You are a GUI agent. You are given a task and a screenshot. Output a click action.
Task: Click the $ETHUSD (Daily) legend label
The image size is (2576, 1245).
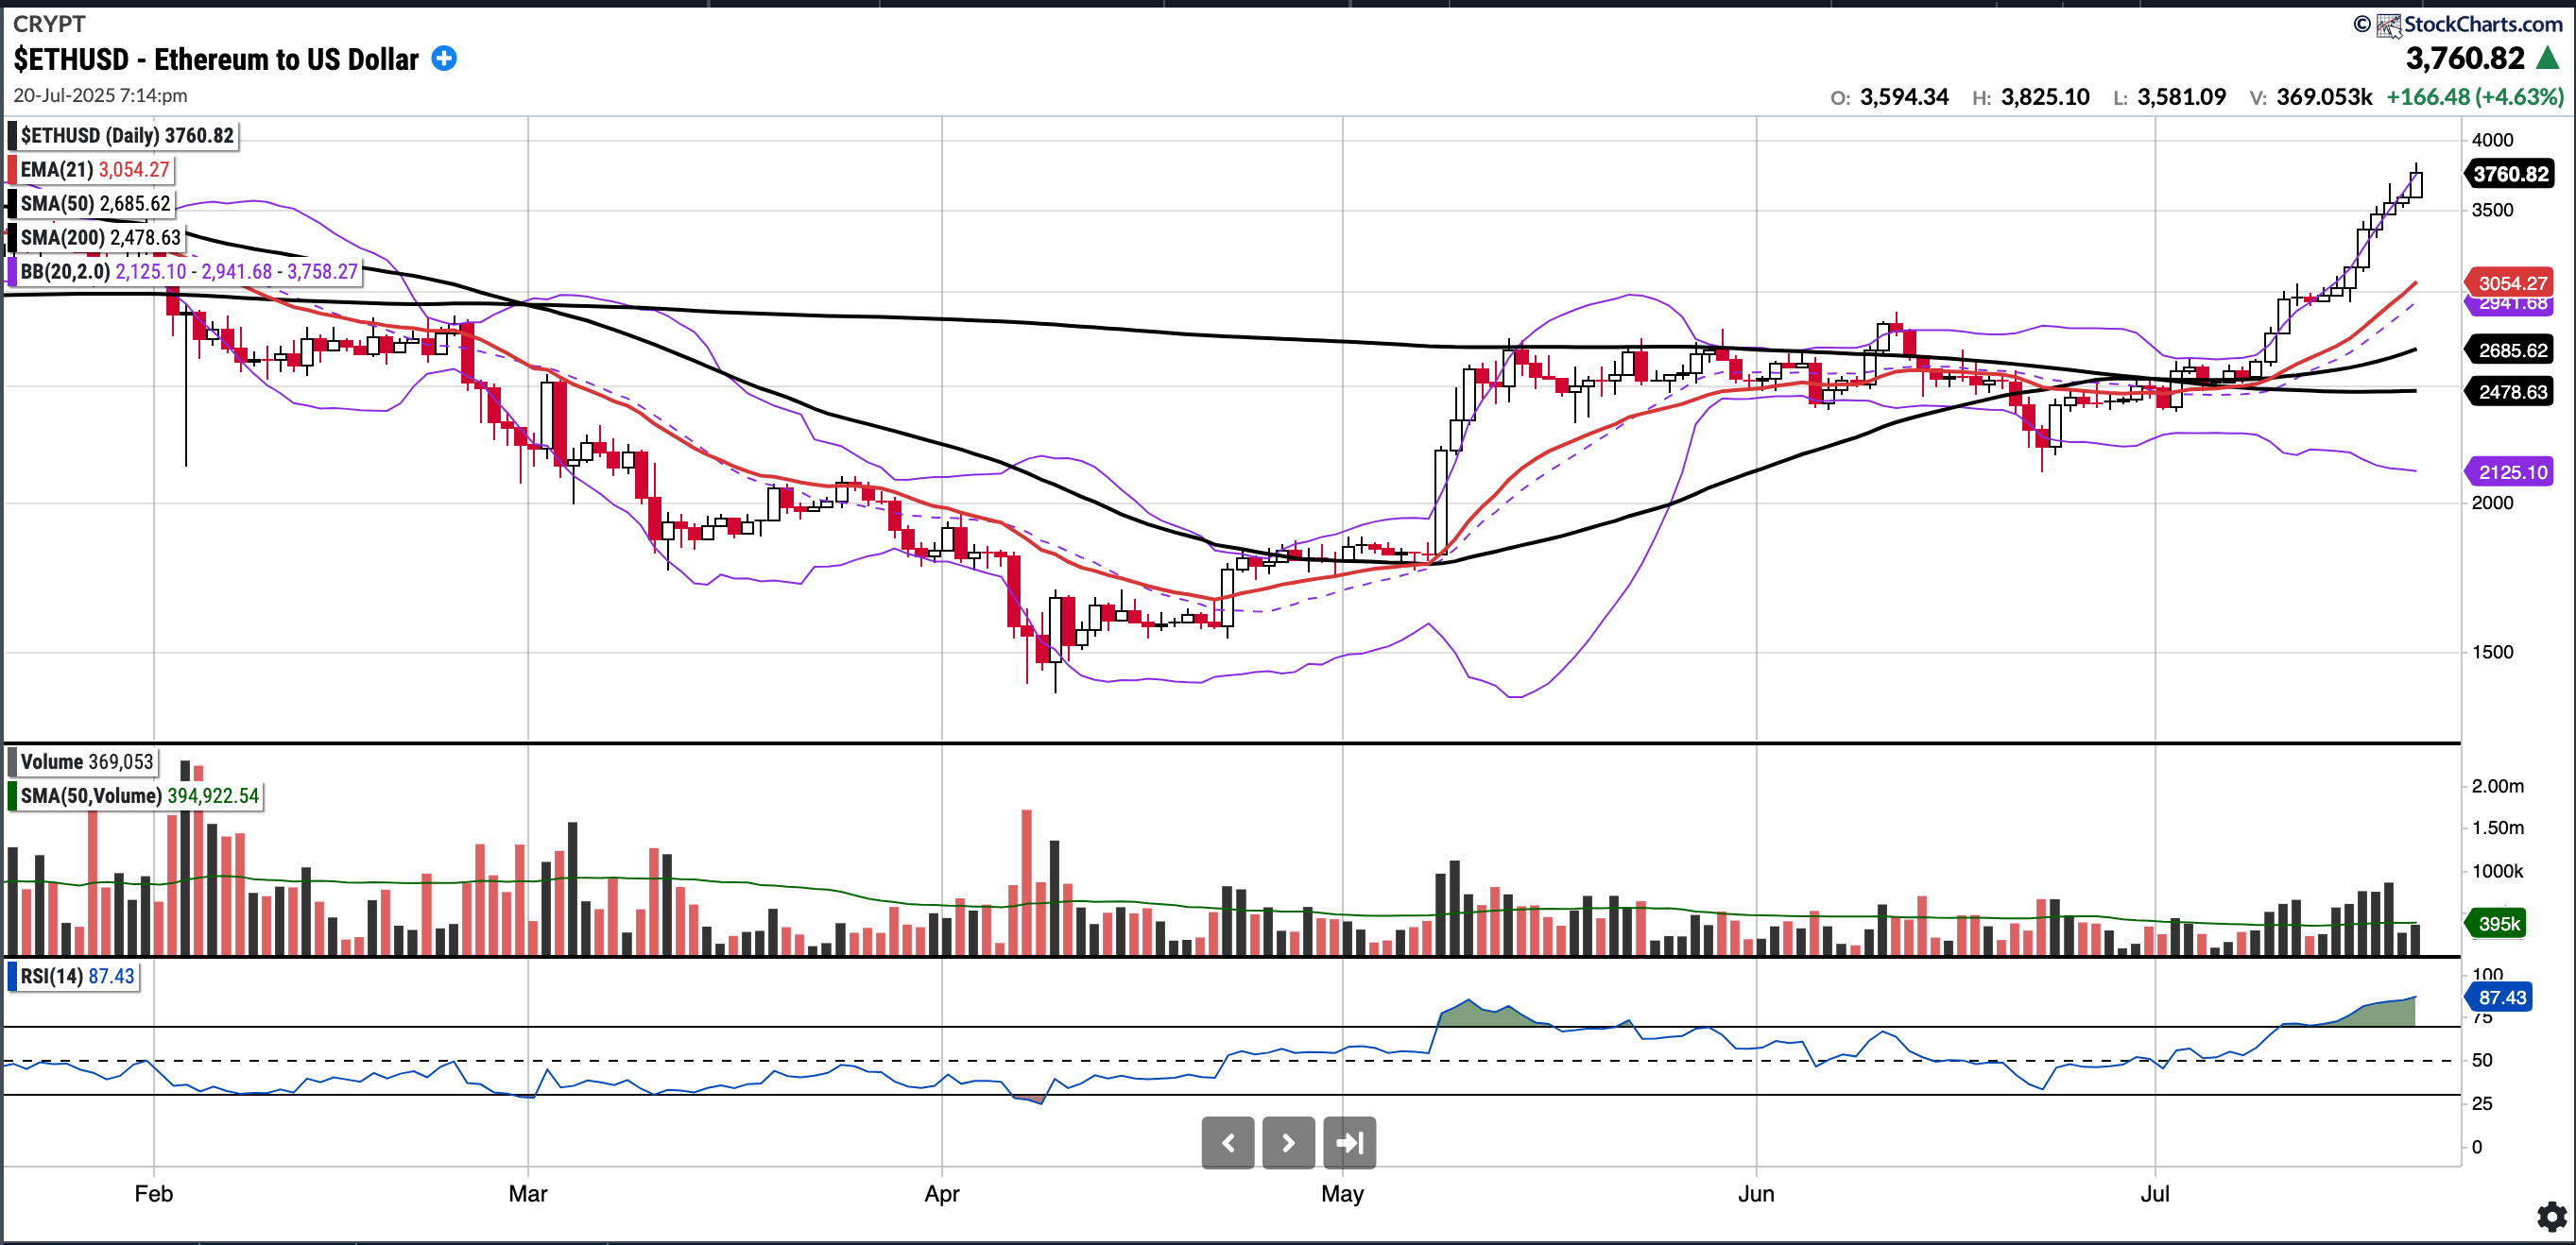coord(124,135)
